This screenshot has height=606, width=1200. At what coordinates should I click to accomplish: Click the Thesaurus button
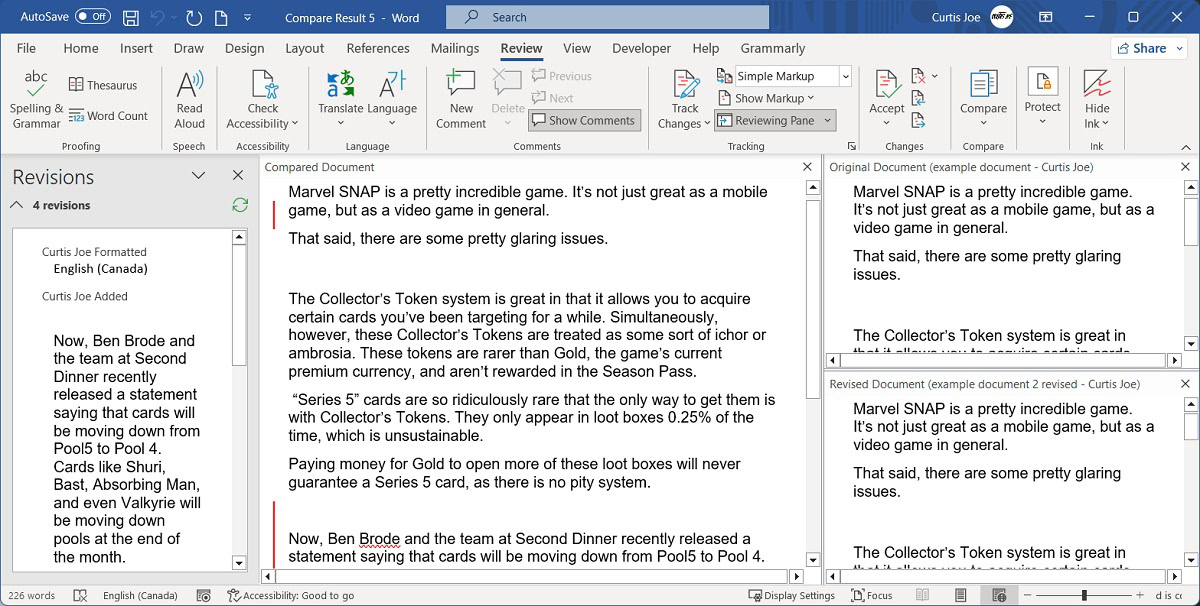coord(102,85)
